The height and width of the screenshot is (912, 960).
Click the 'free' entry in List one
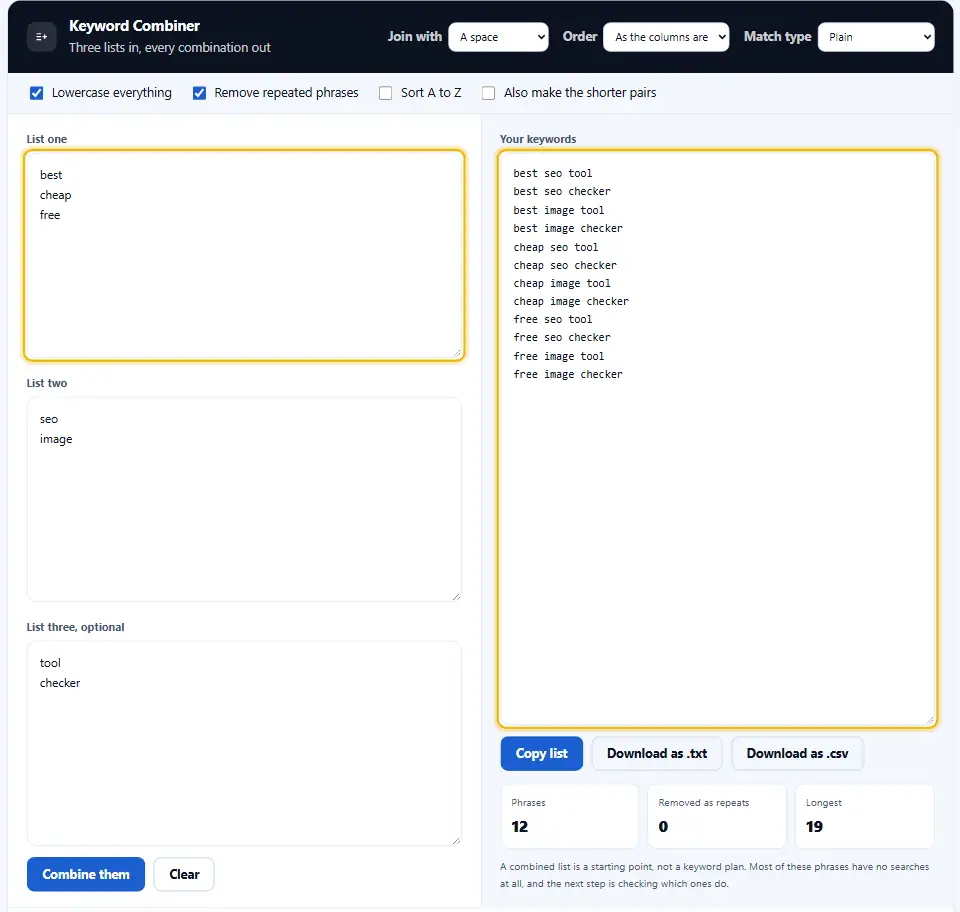(x=50, y=215)
